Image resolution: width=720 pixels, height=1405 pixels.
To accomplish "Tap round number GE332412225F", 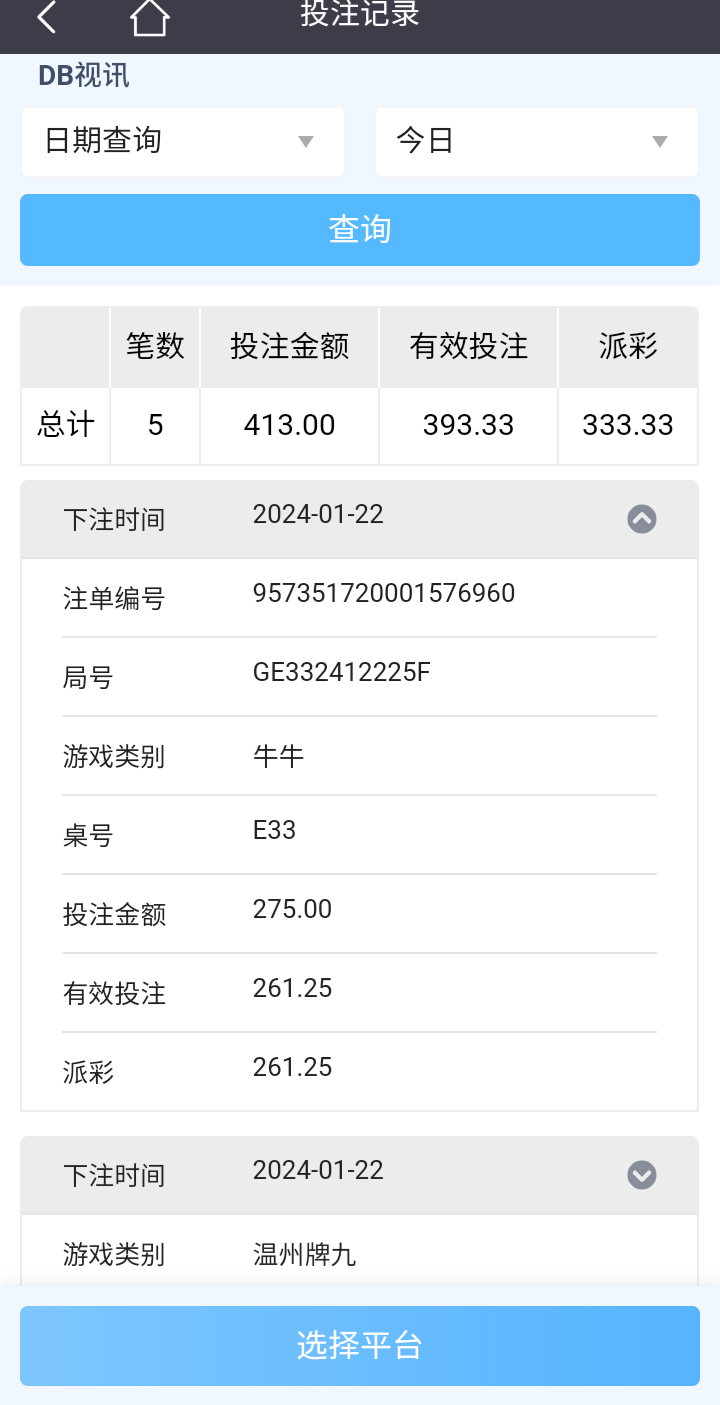I will [x=341, y=673].
